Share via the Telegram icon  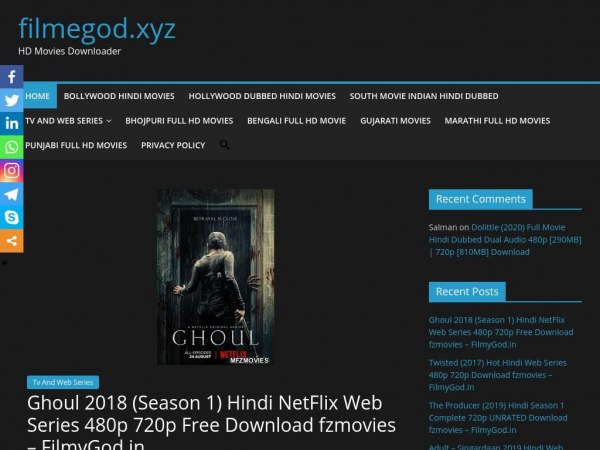click(x=11, y=194)
